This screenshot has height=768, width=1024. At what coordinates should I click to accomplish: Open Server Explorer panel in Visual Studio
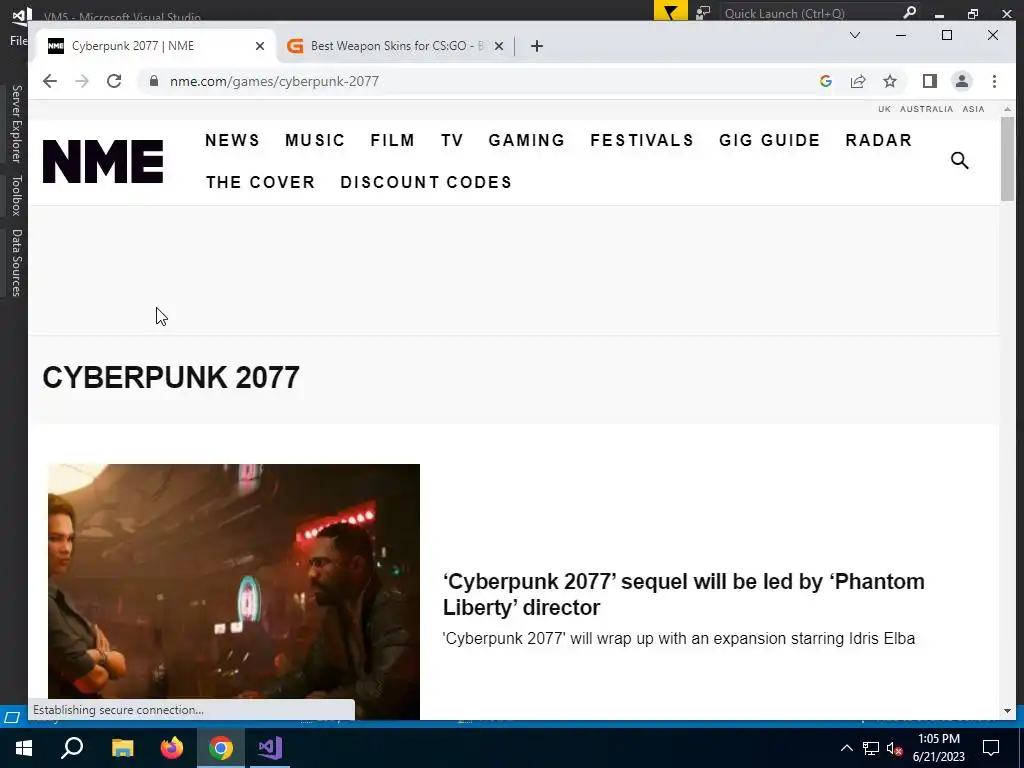coord(16,123)
